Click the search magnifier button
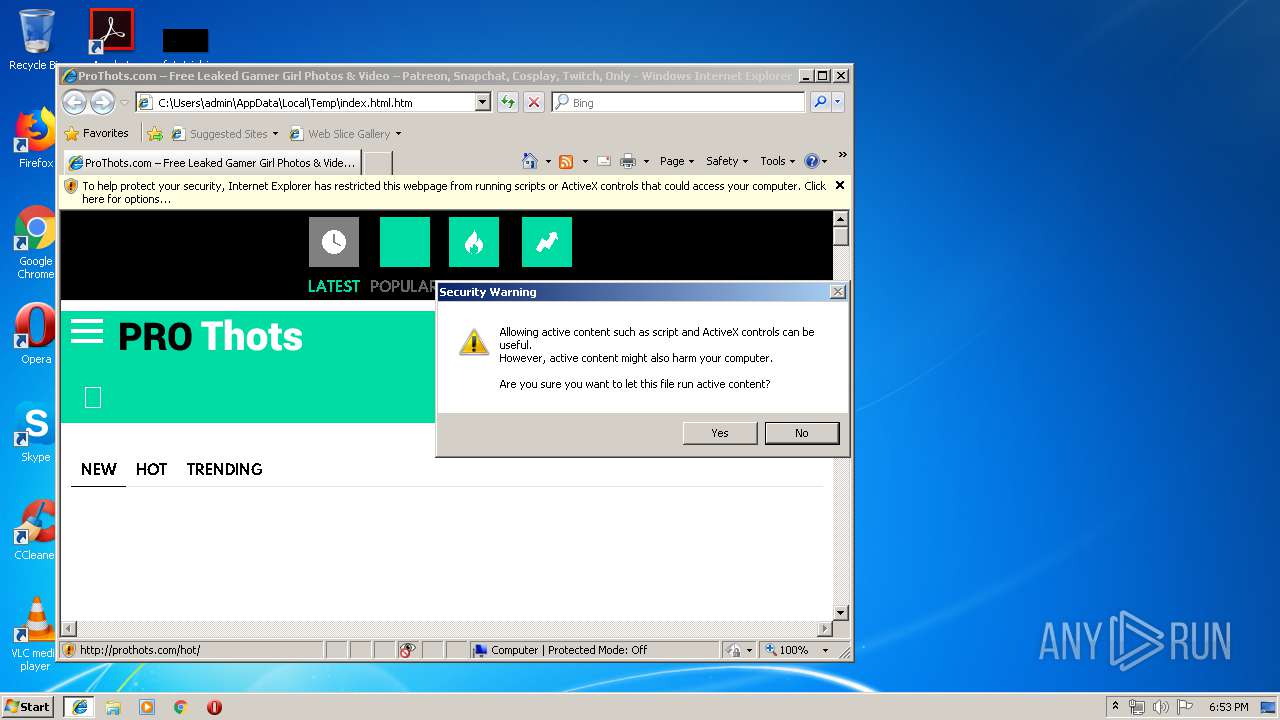 tap(820, 102)
